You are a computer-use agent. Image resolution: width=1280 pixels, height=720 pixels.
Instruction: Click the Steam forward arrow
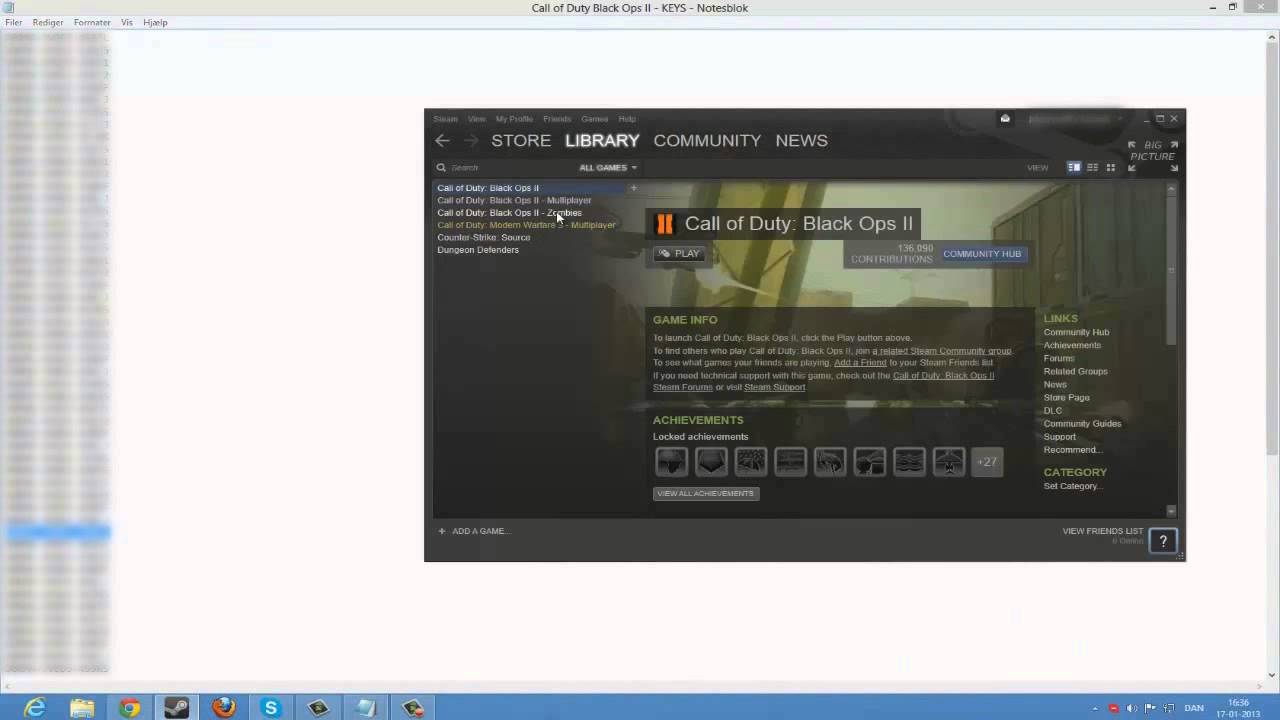(471, 141)
